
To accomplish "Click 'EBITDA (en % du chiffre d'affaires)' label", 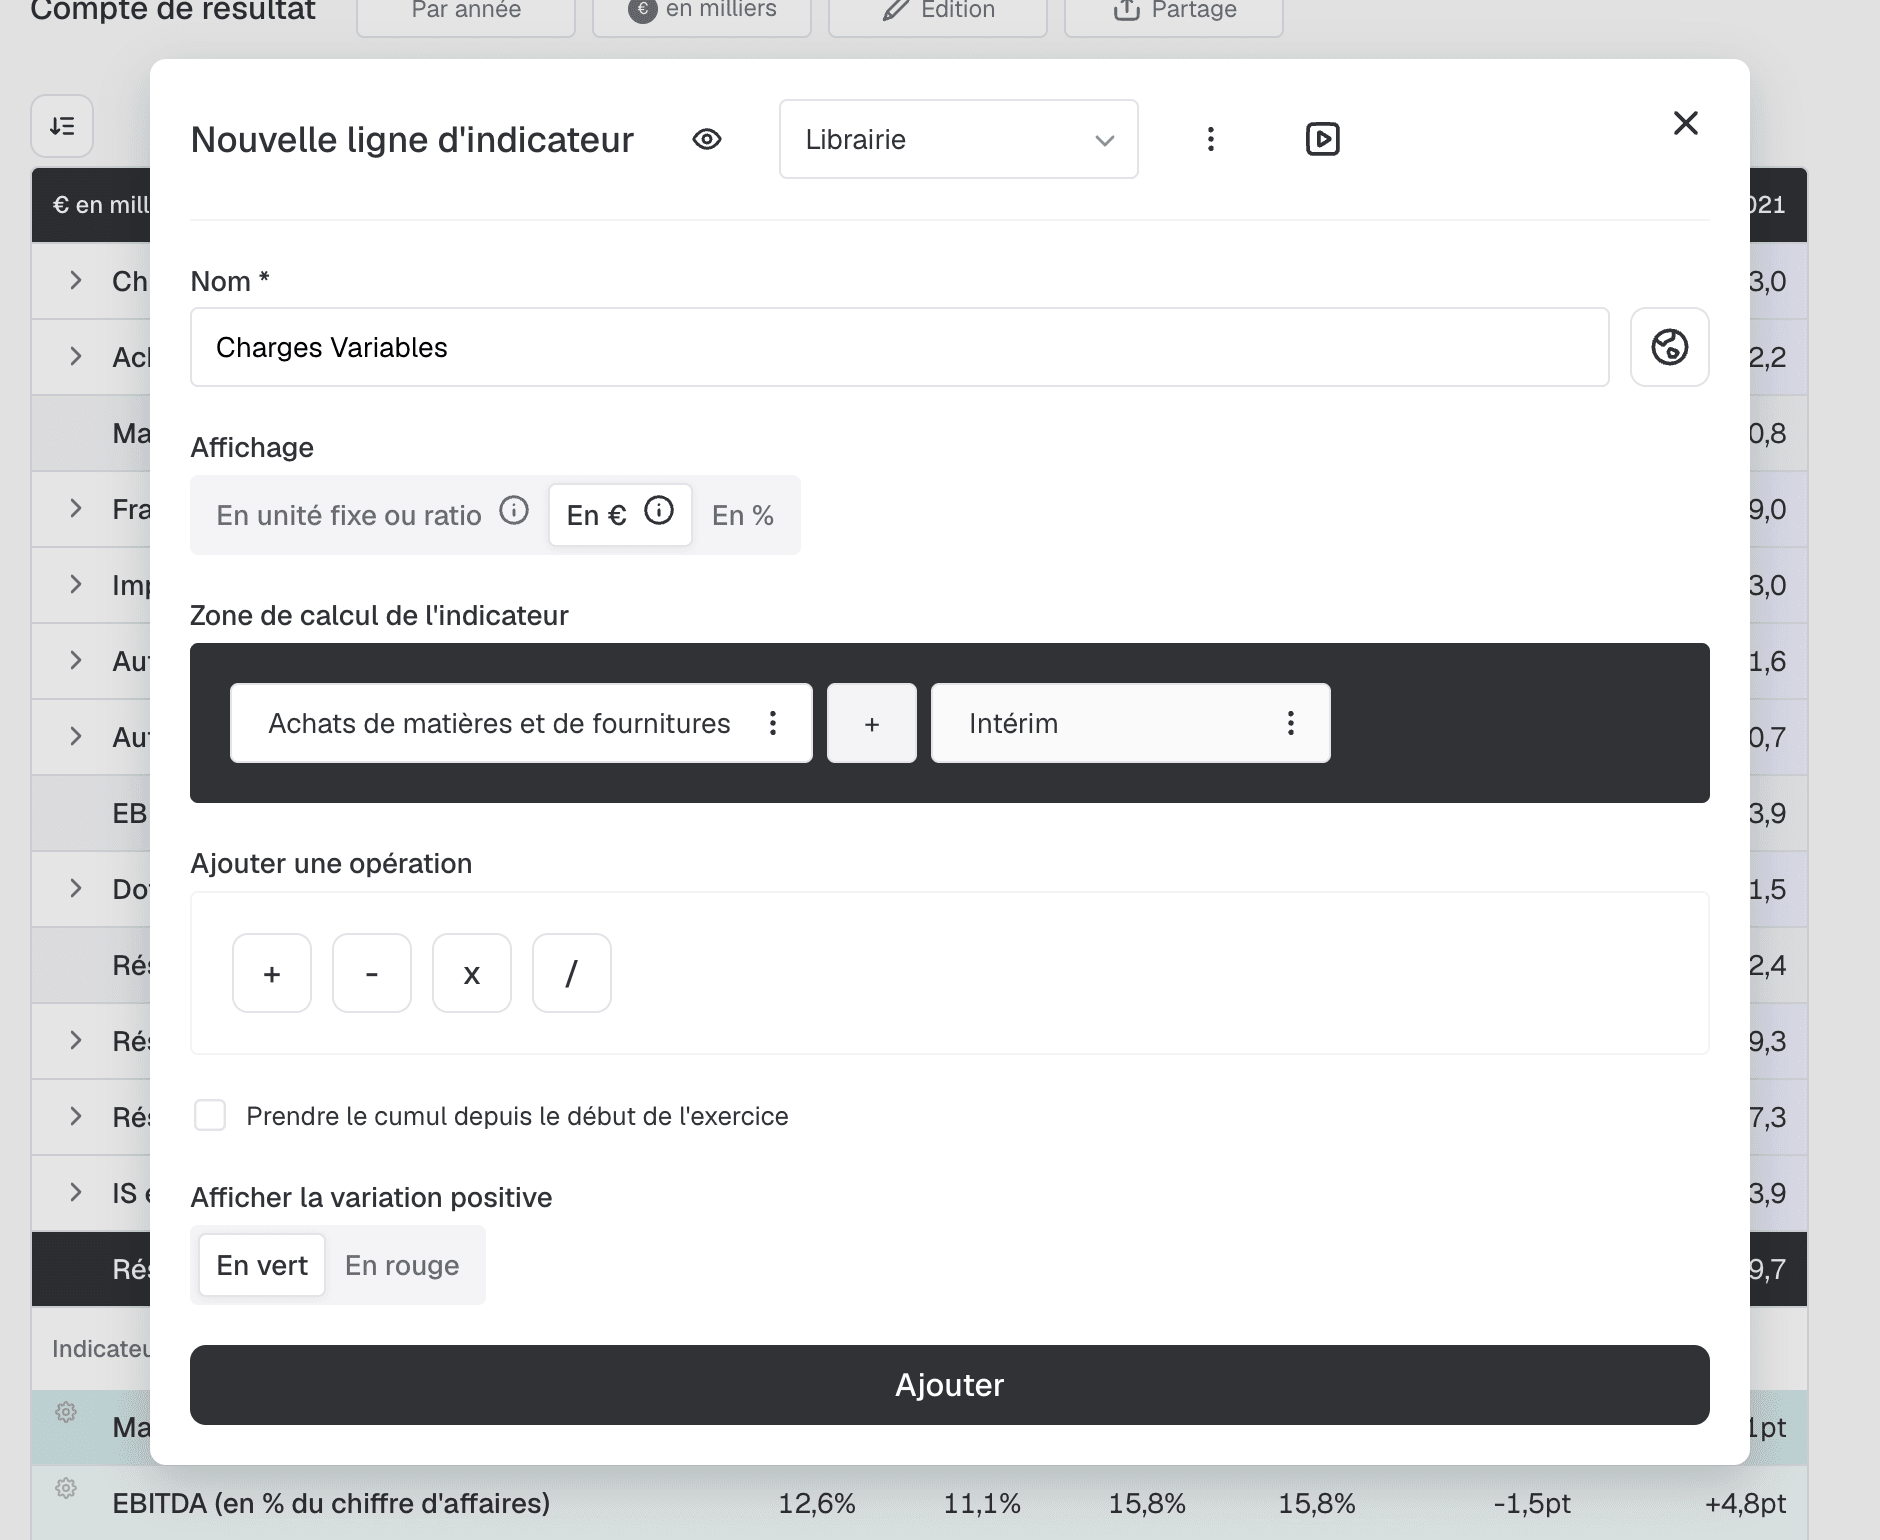I will point(331,1503).
